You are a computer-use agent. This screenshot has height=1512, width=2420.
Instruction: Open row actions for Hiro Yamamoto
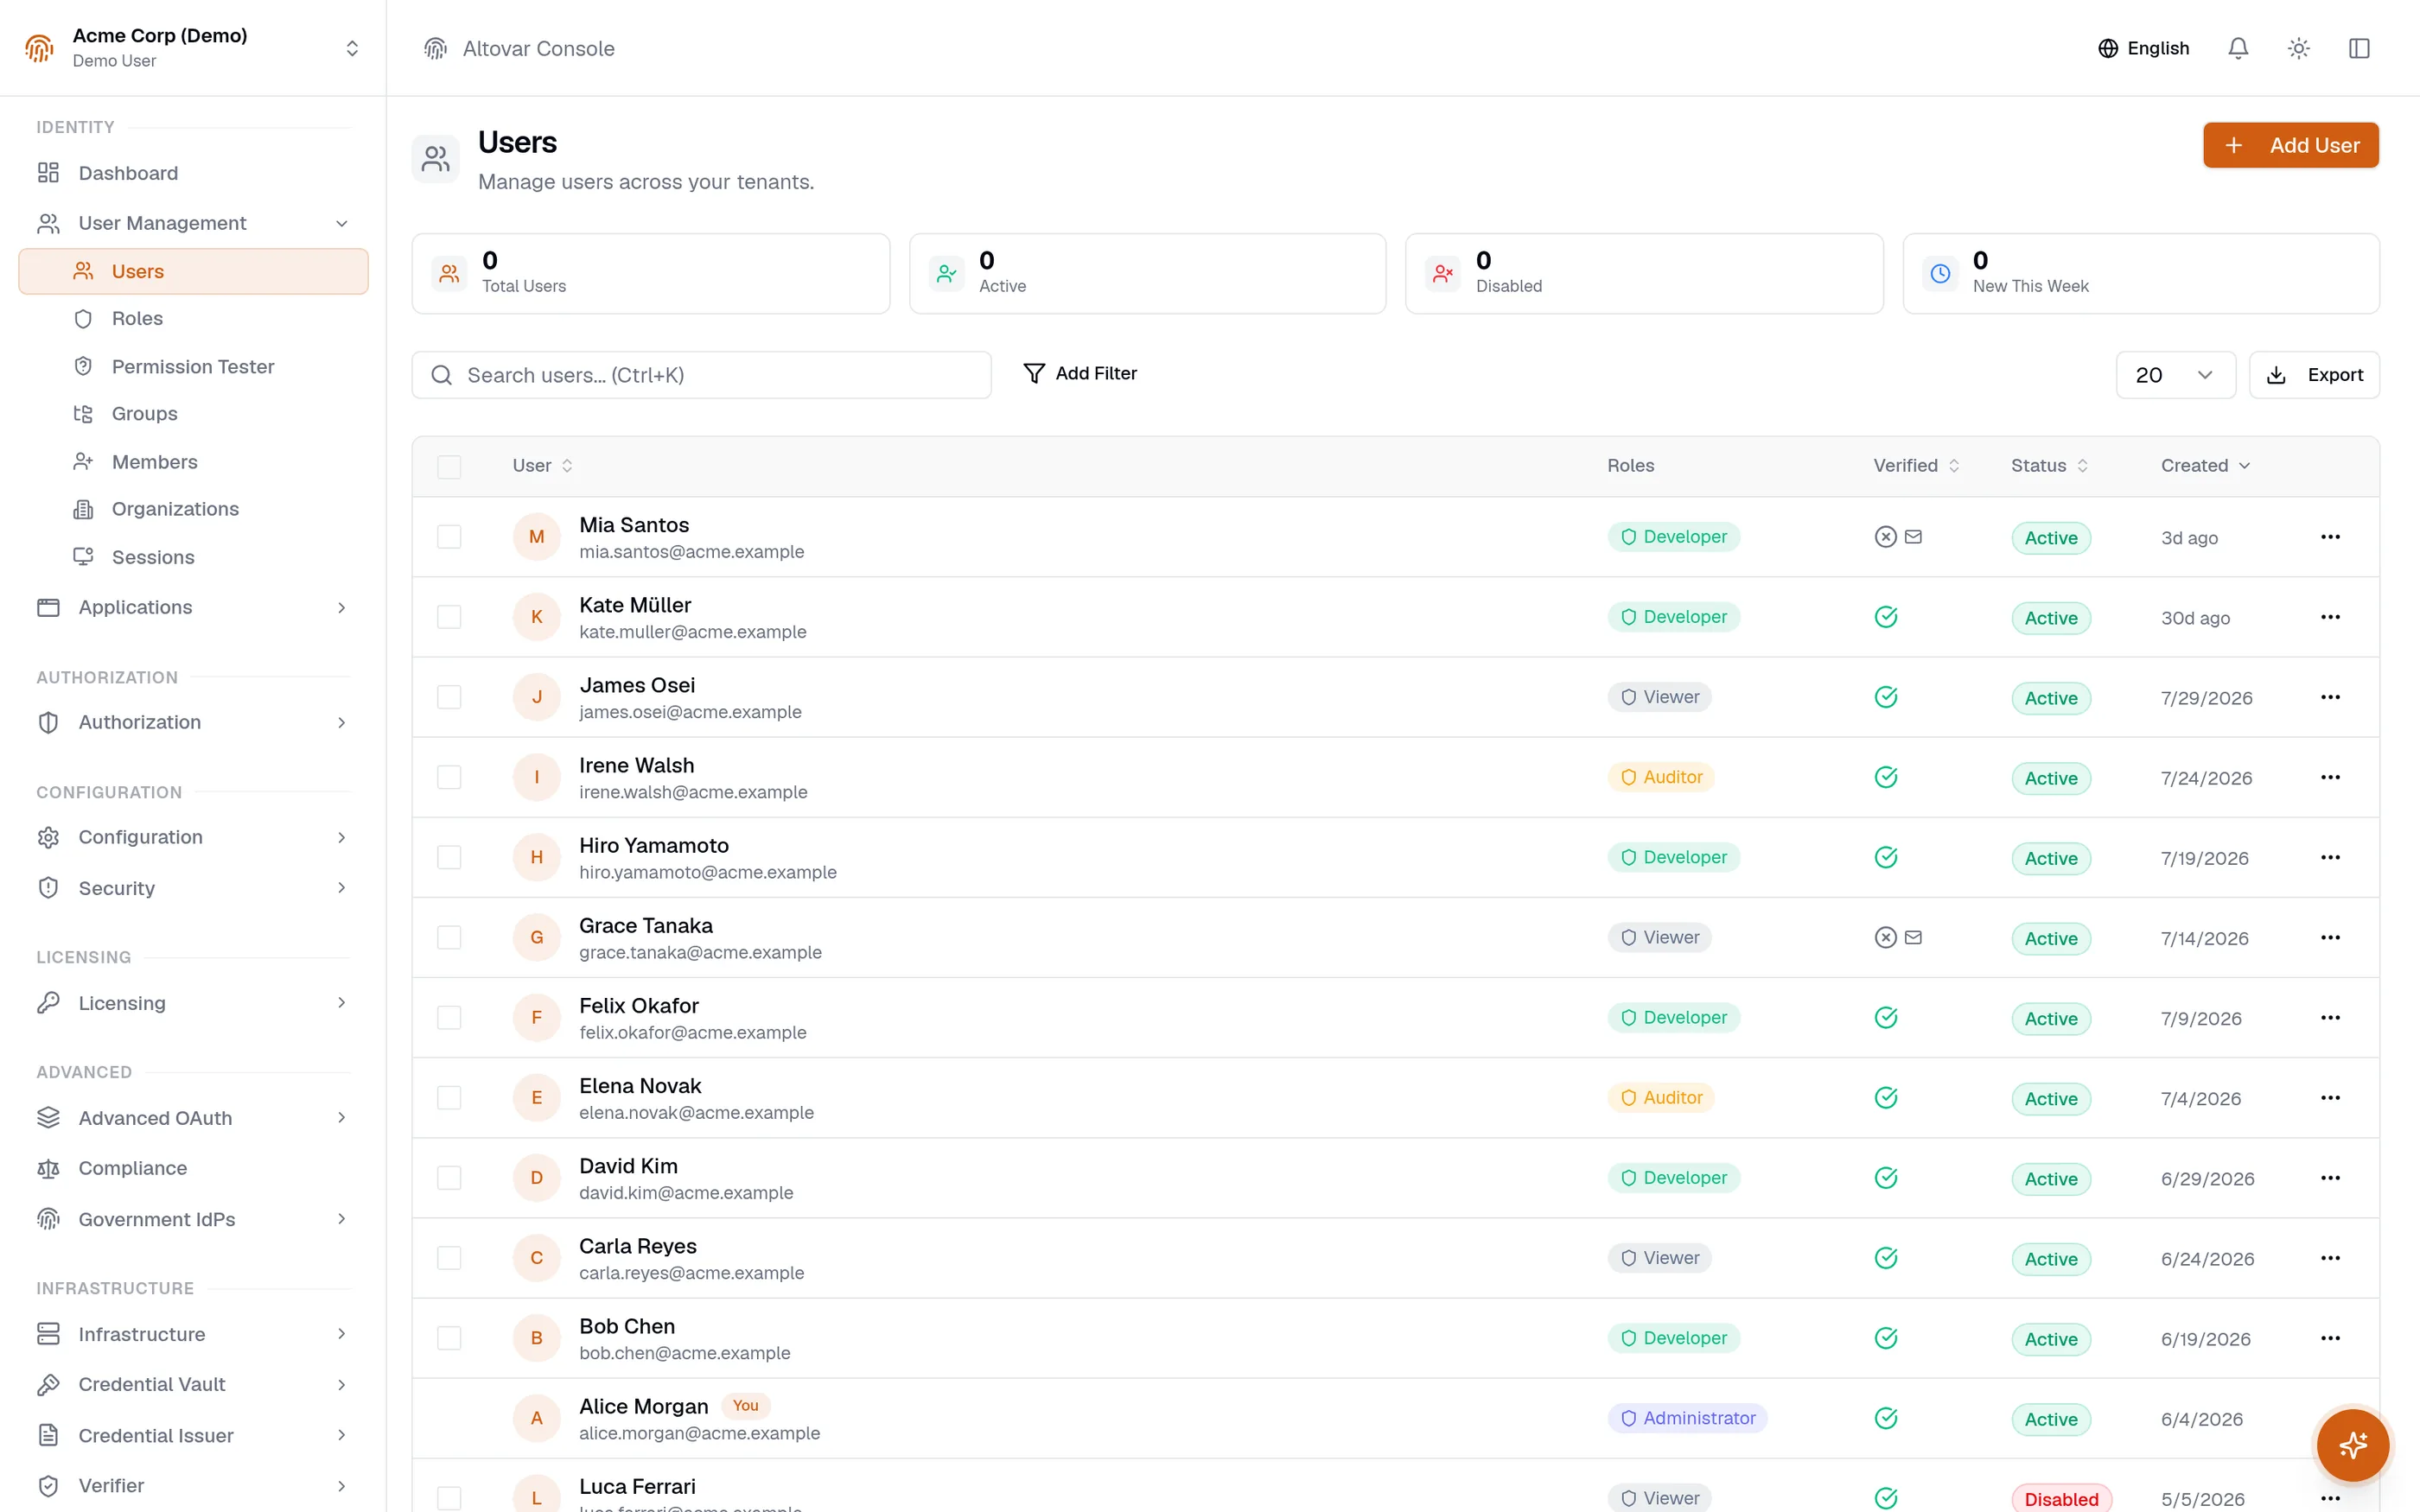point(2330,857)
